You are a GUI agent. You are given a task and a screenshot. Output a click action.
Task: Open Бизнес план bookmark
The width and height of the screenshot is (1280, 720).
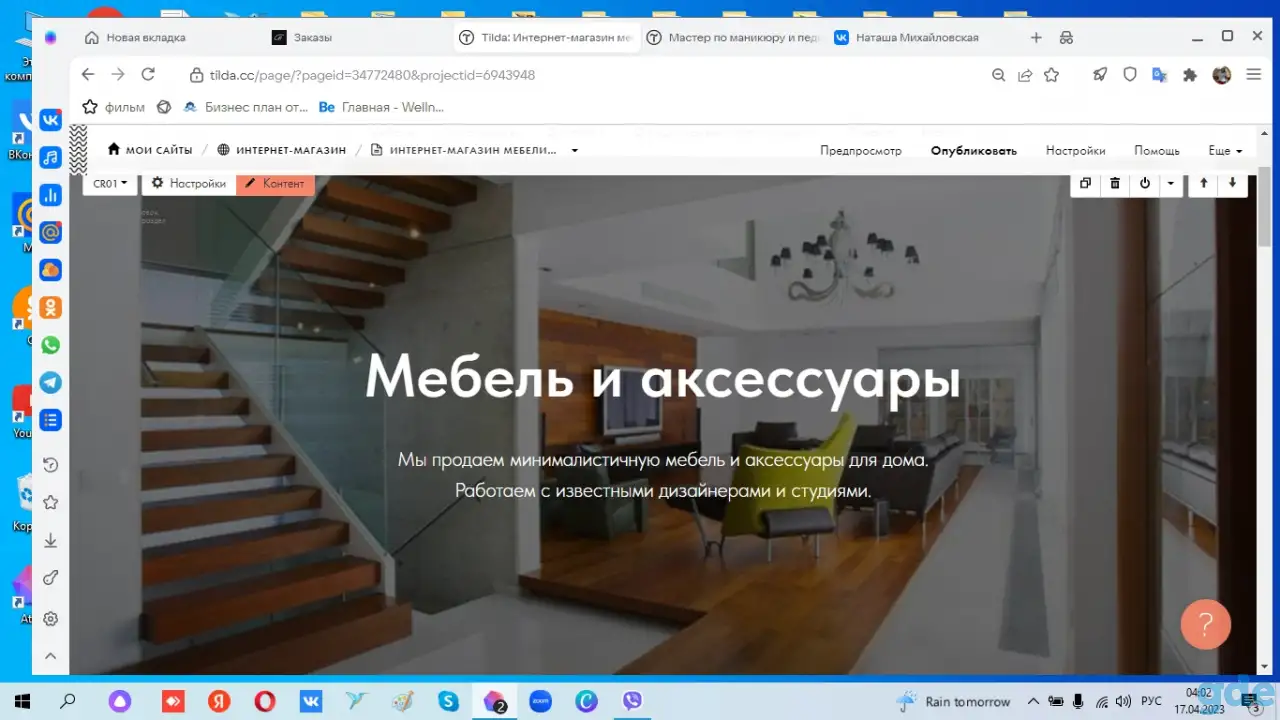click(245, 107)
